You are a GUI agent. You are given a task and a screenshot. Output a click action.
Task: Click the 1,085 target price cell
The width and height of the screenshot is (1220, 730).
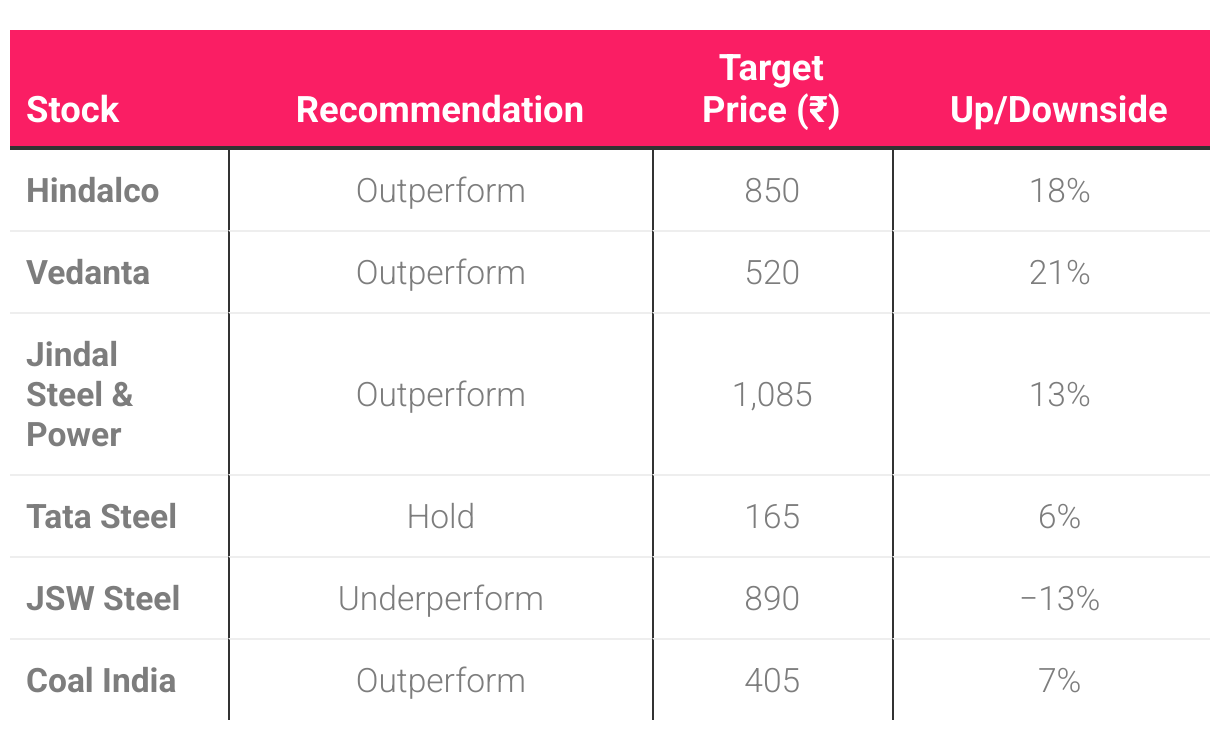[x=772, y=395]
